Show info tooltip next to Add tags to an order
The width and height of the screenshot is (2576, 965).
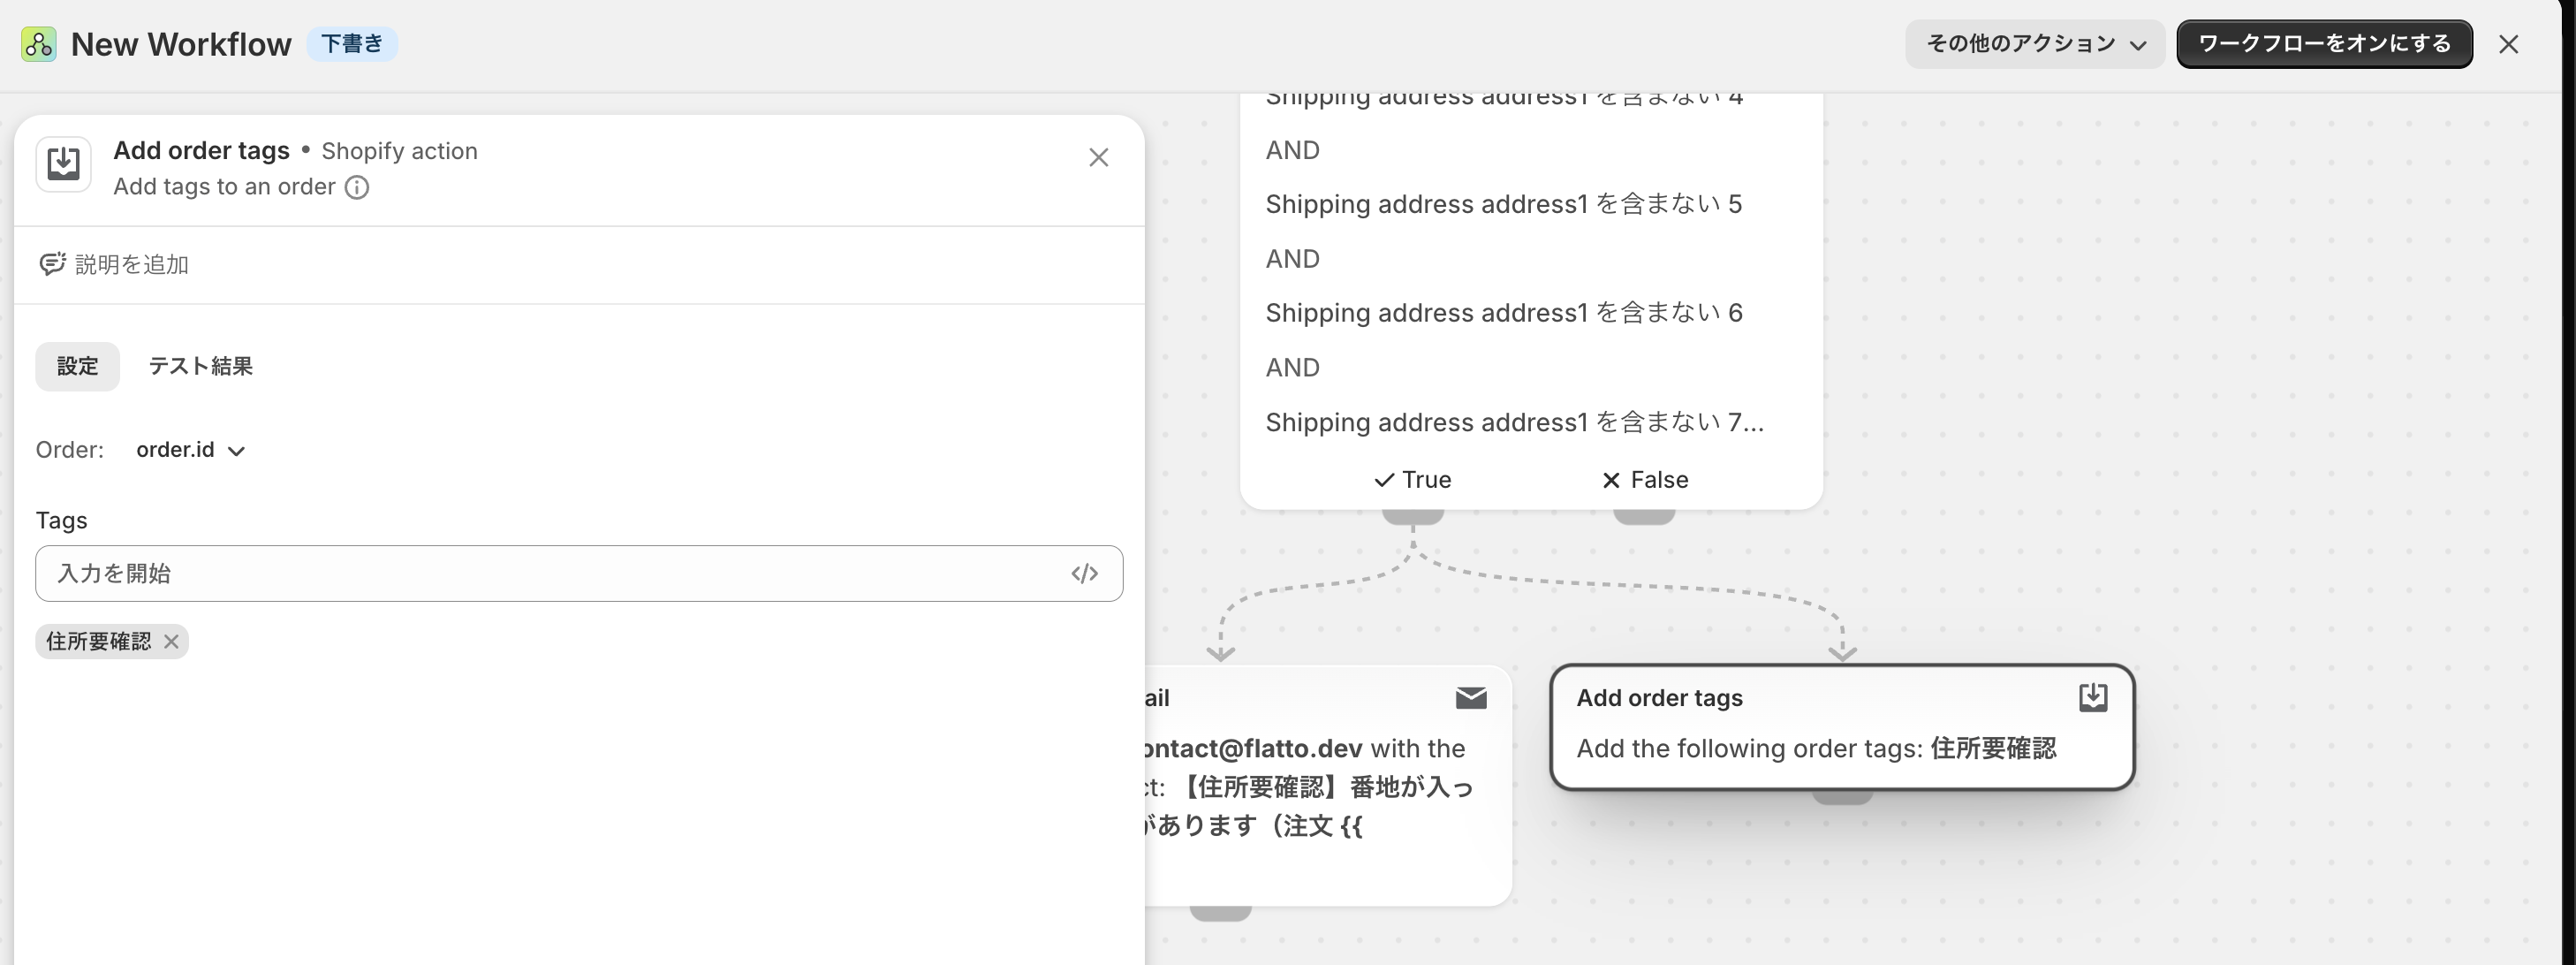[357, 187]
